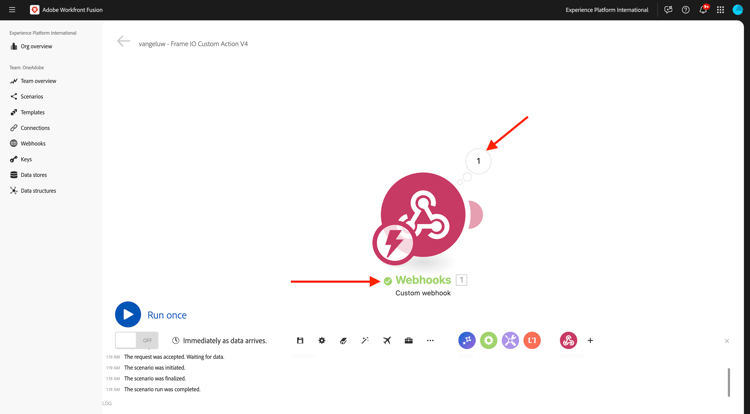Viewport: 750px width, 414px height.
Task: Click the lightning instant trigger badge
Action: click(393, 244)
